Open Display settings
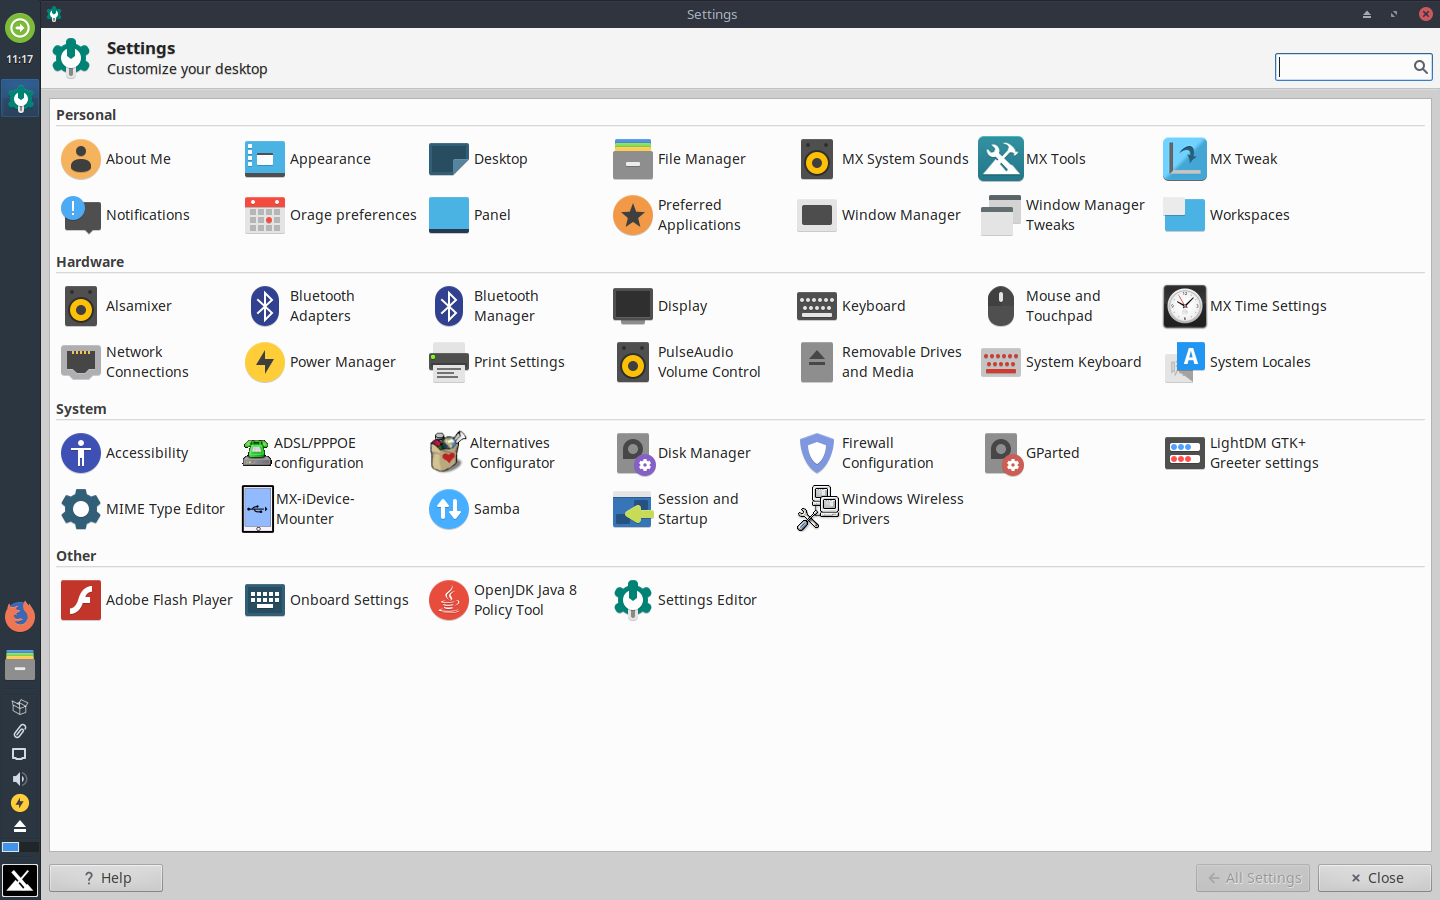1440x900 pixels. point(661,306)
